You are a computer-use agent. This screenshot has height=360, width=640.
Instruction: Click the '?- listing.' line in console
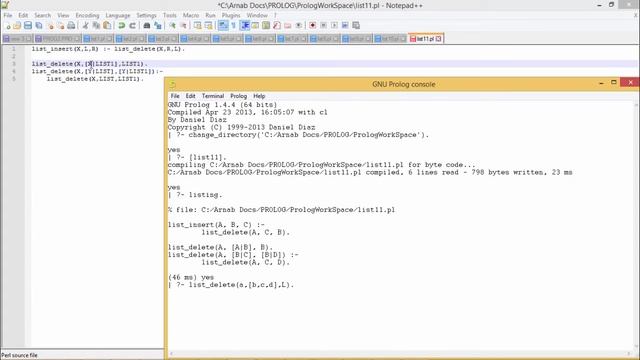point(195,195)
